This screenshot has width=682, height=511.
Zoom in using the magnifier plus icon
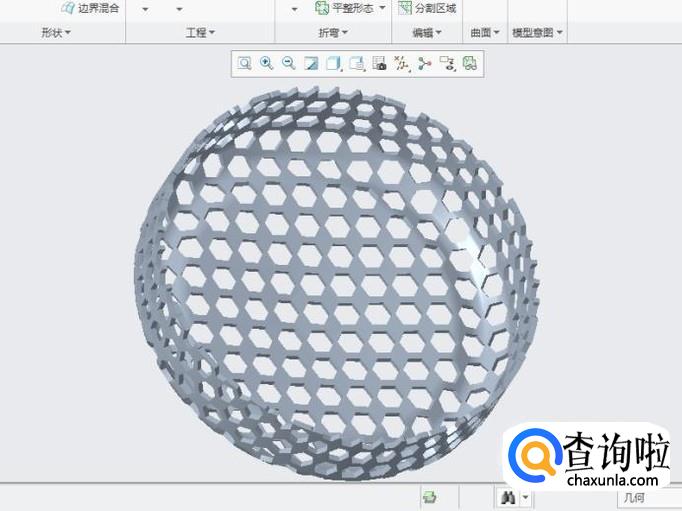point(266,63)
